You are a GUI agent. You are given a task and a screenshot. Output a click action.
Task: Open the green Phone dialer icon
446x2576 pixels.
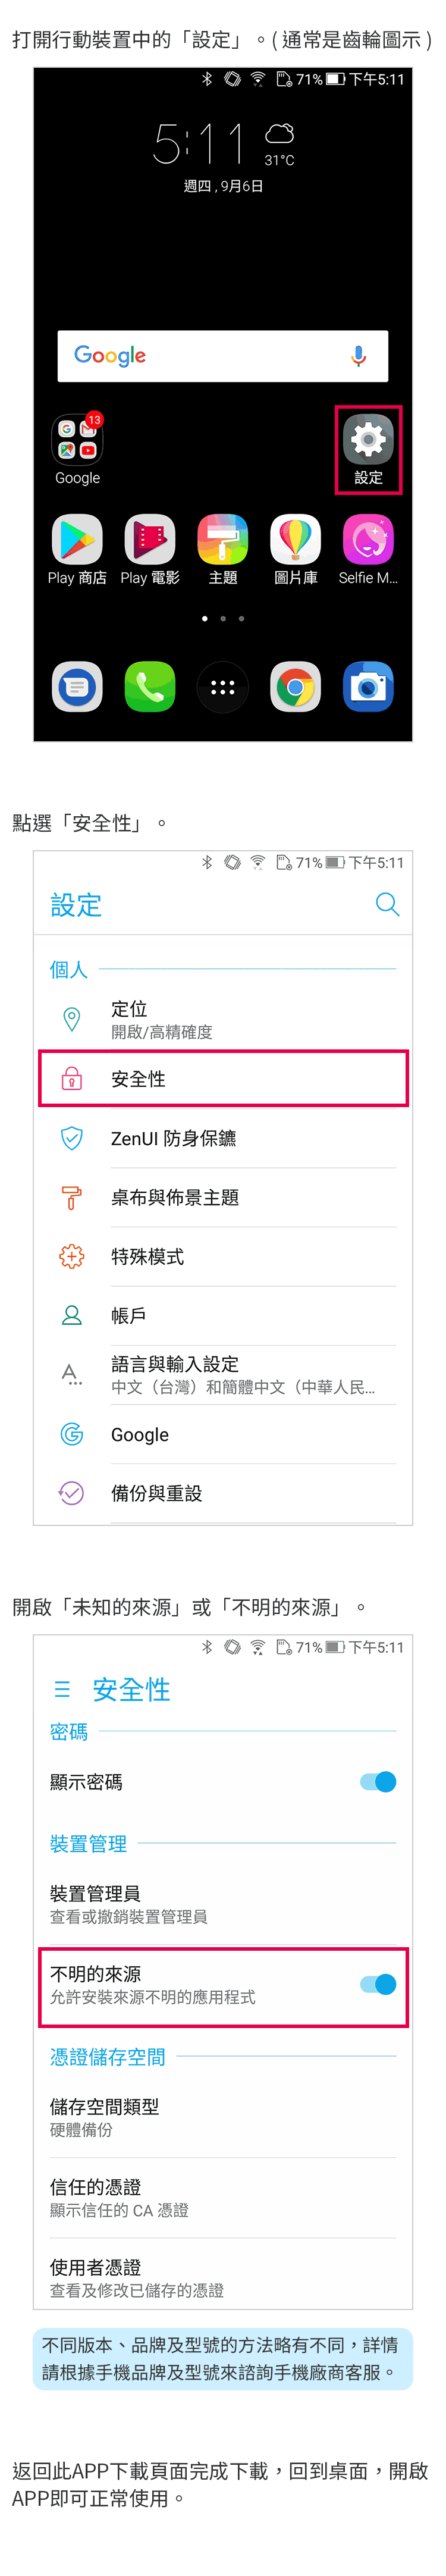coord(150,687)
